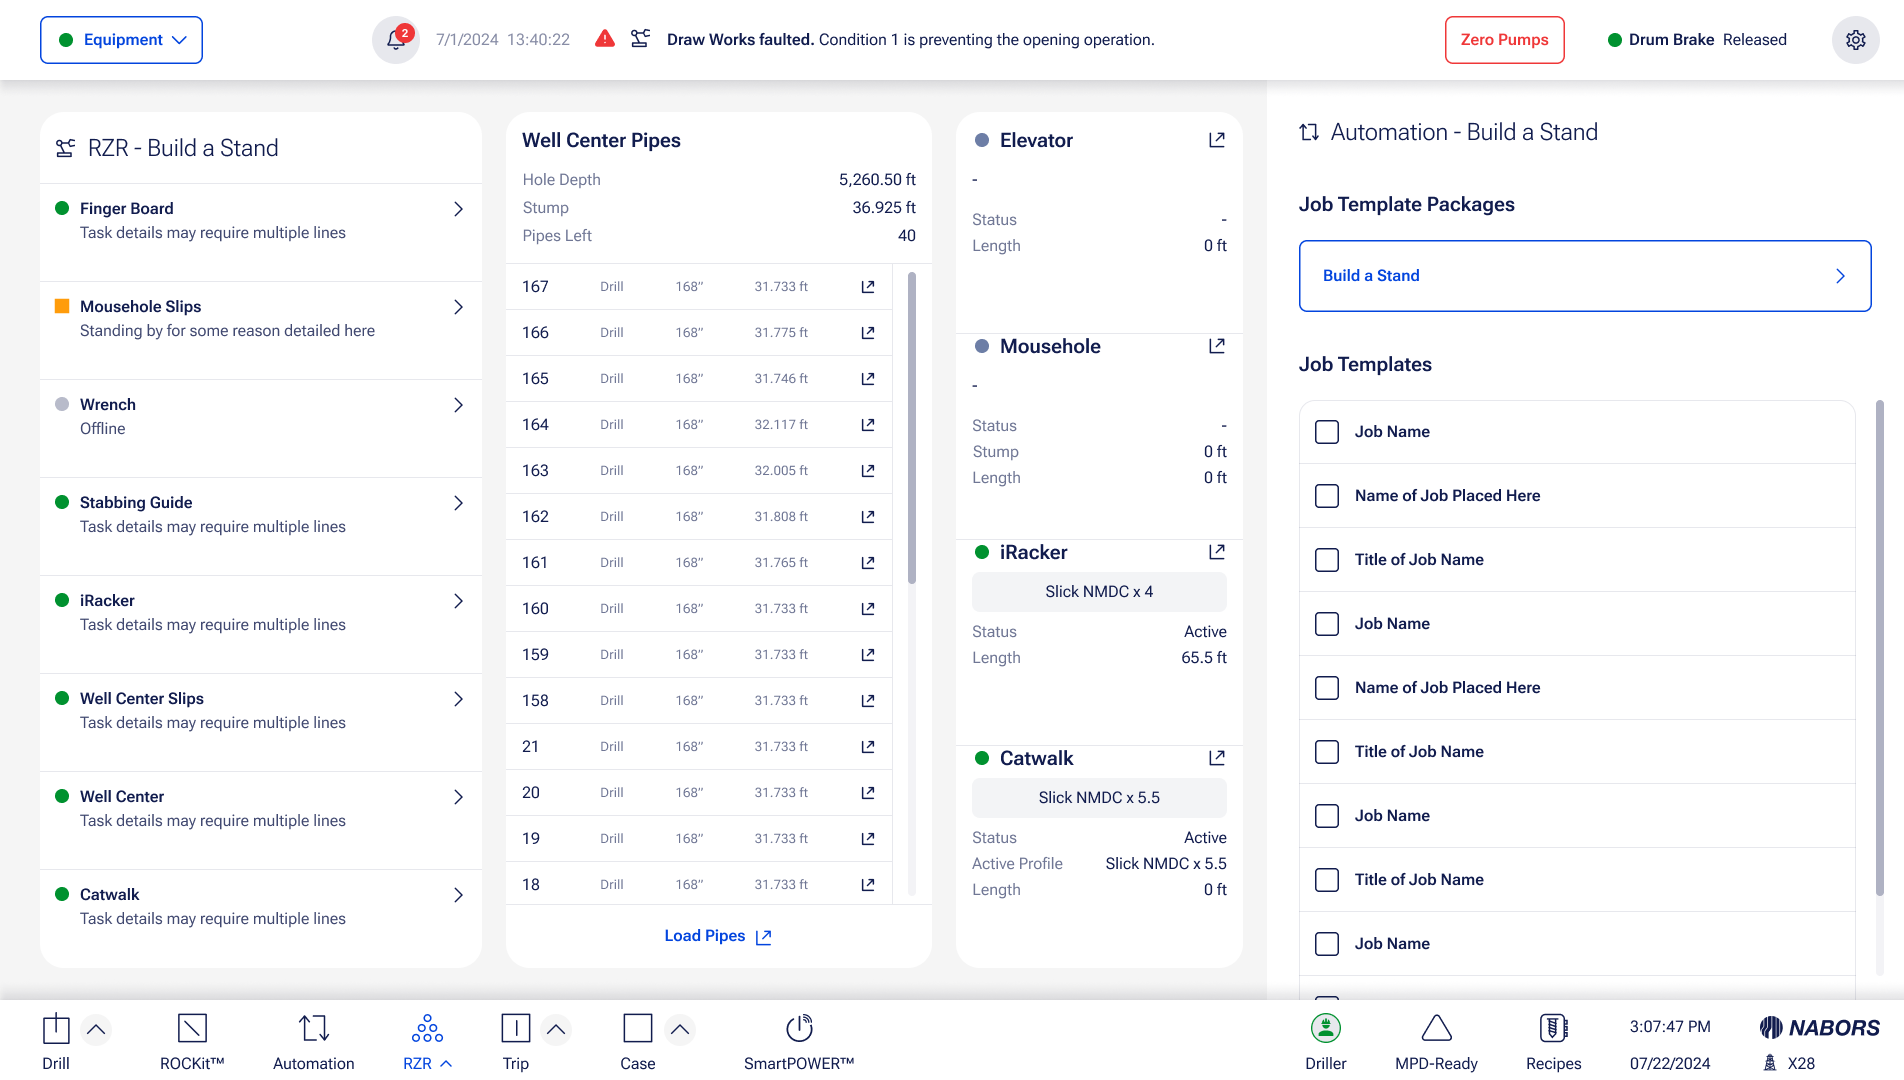Open pipe 159 details icon
The height and width of the screenshot is (1080, 1904).
(868, 655)
